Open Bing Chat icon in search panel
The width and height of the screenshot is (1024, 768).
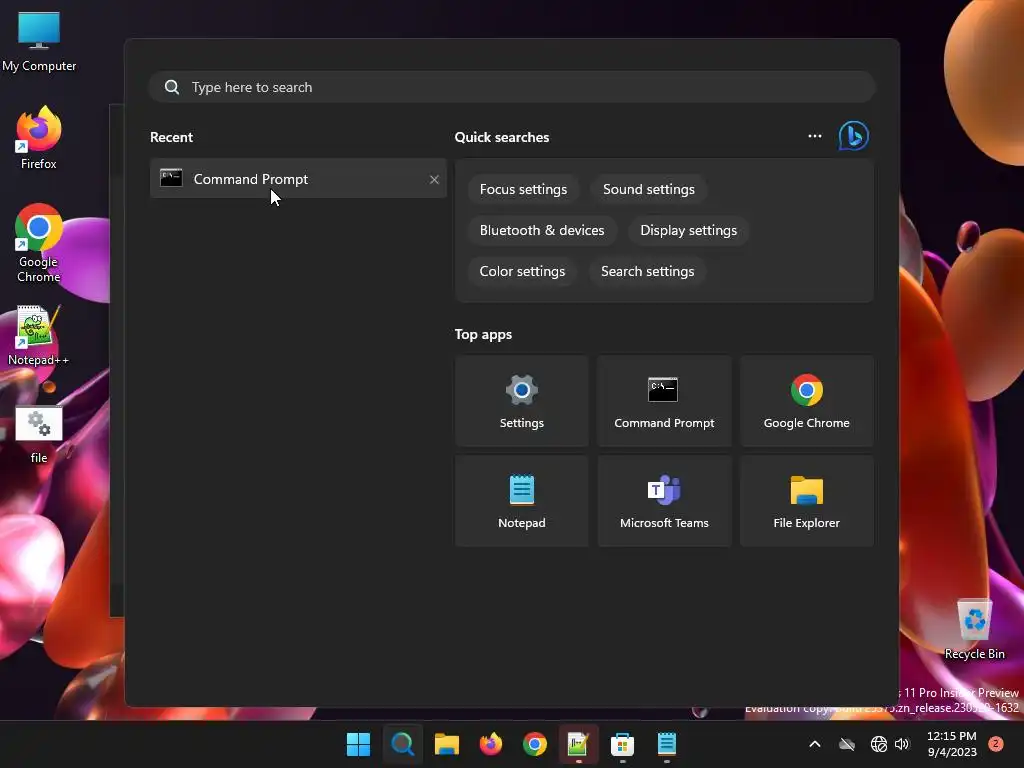click(x=853, y=136)
